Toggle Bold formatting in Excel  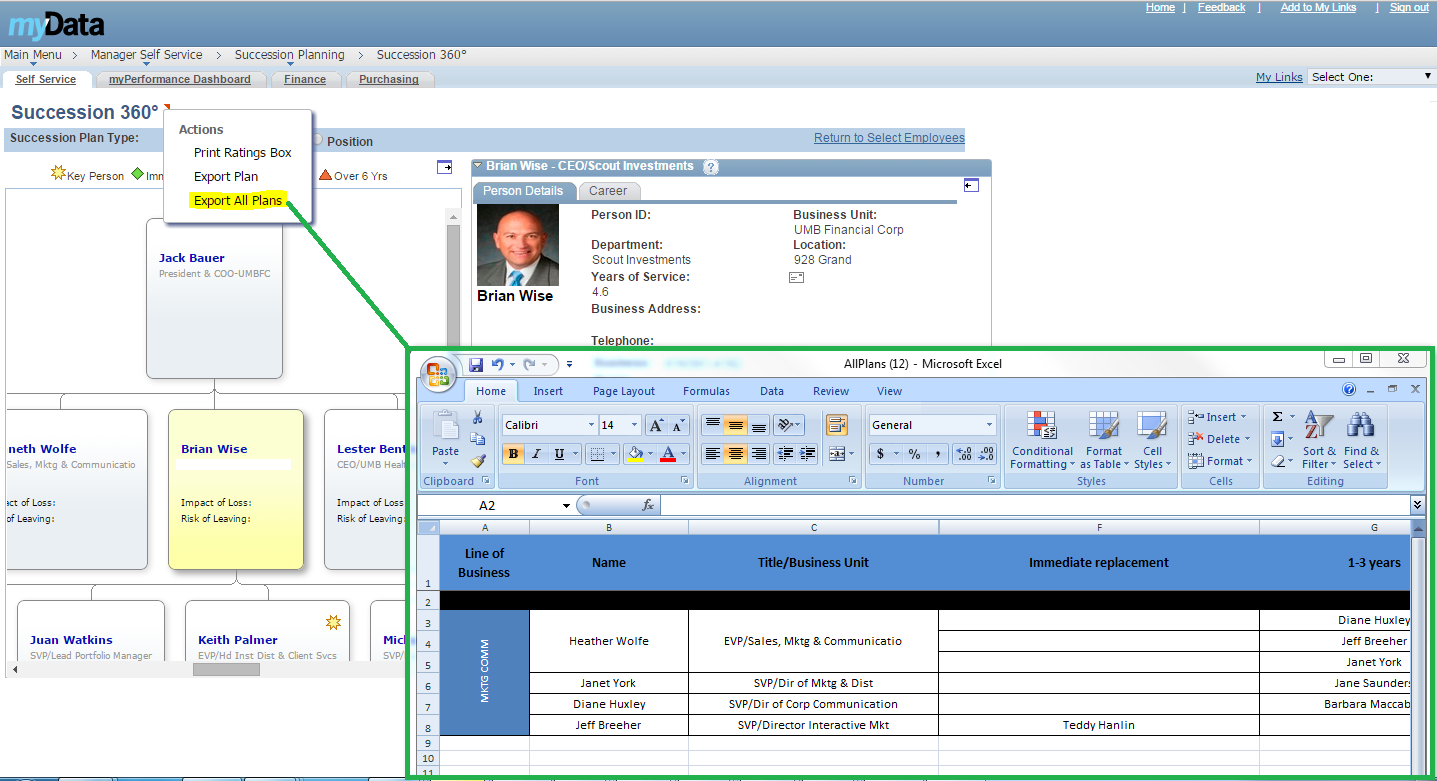click(x=513, y=454)
